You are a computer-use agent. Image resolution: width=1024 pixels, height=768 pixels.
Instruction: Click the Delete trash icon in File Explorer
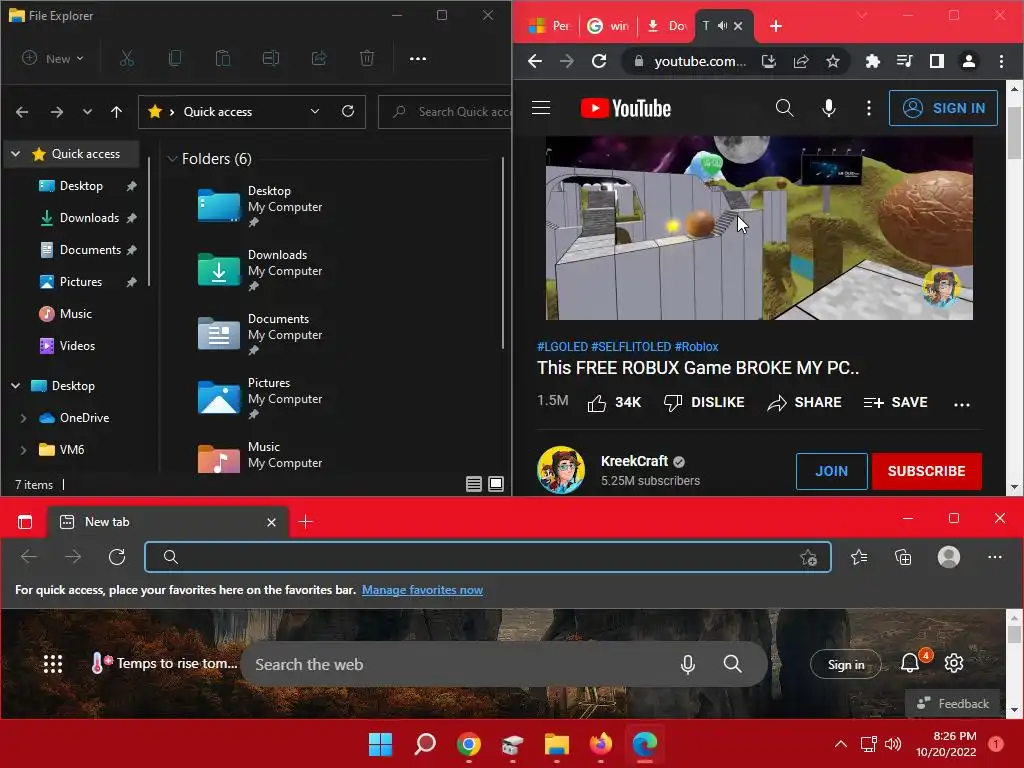pos(367,59)
